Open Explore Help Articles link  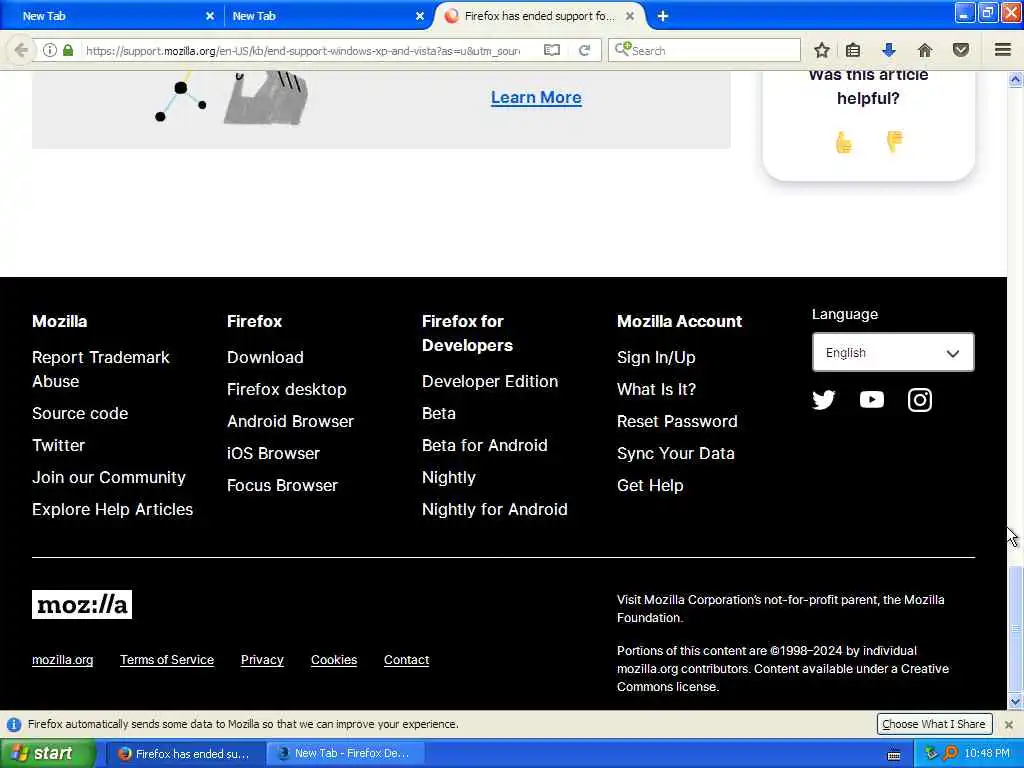point(112,509)
